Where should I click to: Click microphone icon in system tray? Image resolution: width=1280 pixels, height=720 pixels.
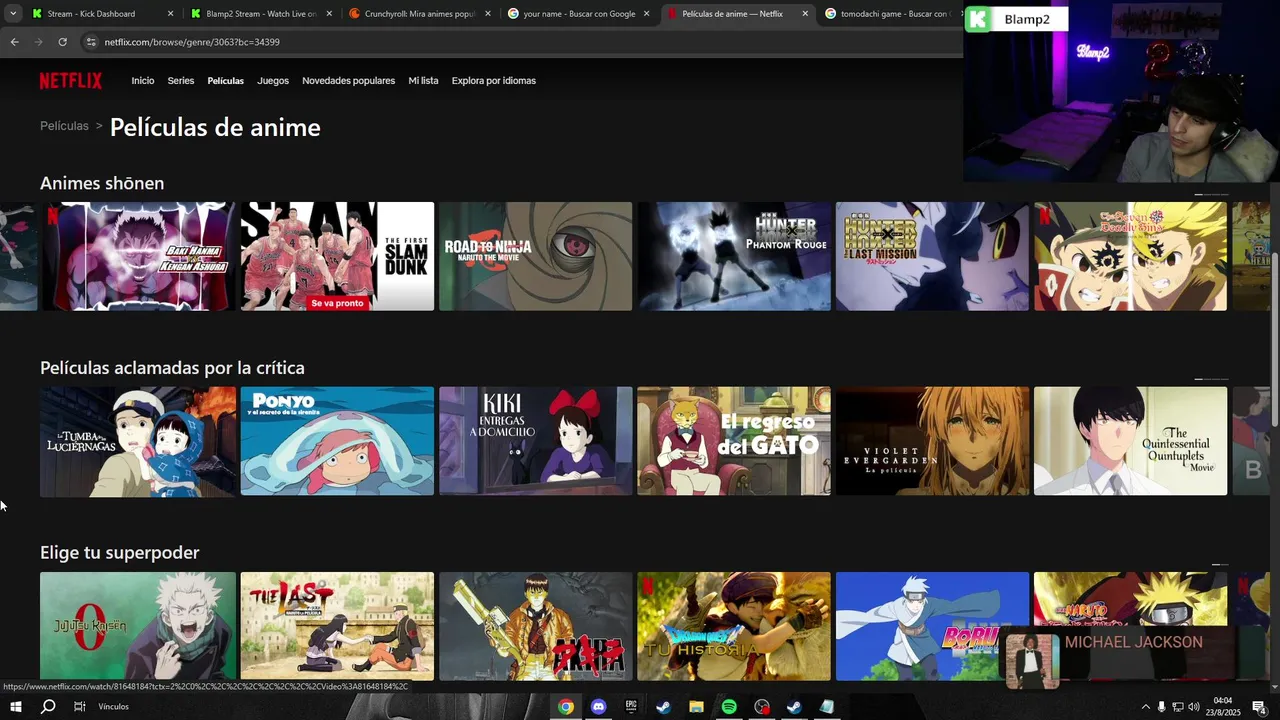tap(1161, 707)
